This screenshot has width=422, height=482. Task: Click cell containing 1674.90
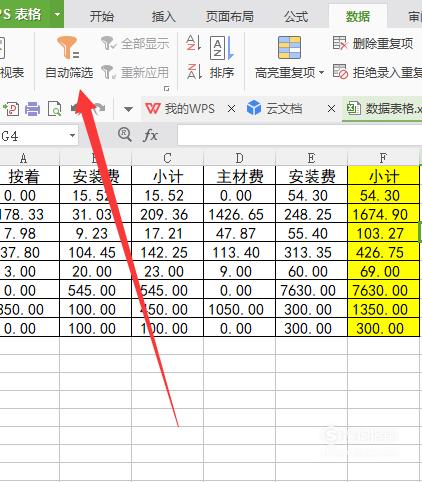383,214
